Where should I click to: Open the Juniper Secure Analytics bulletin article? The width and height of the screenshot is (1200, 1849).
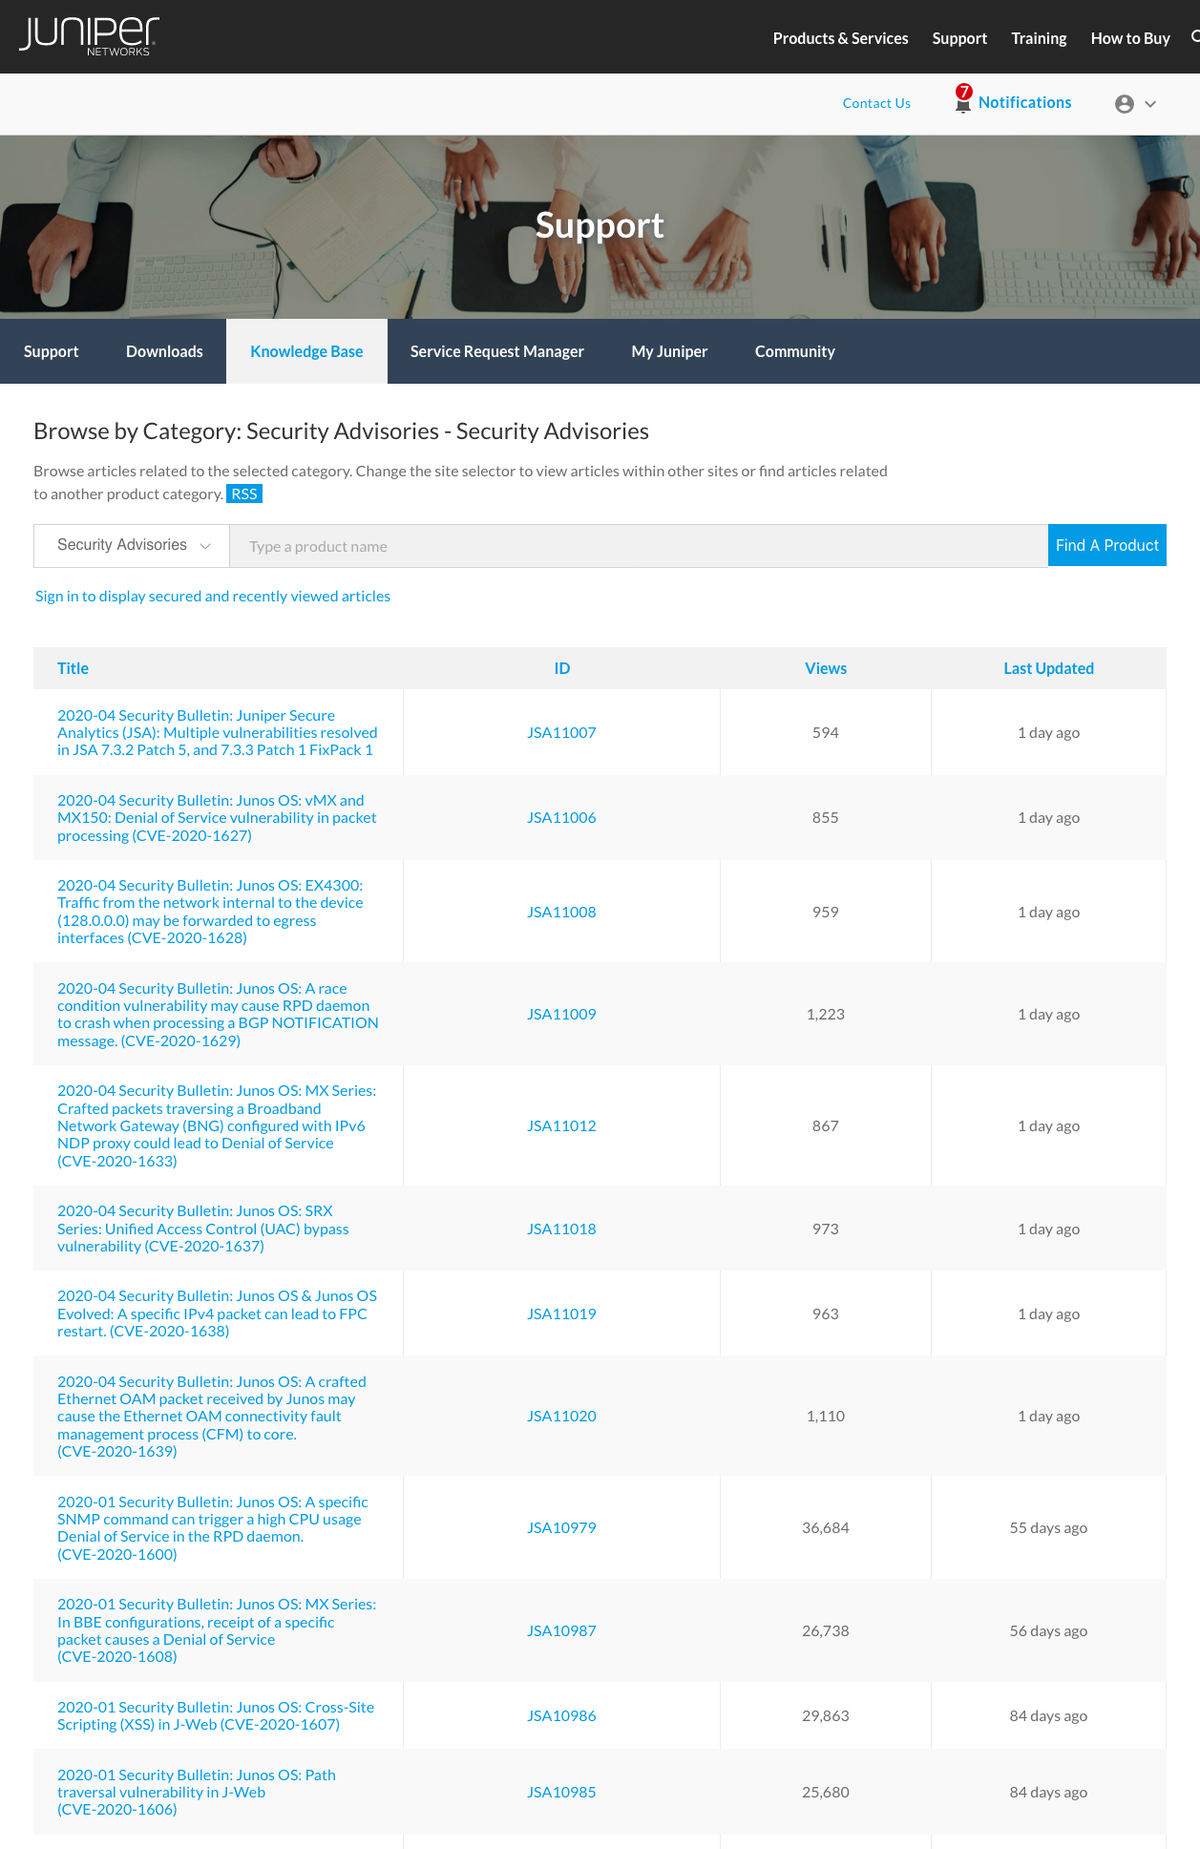217,732
